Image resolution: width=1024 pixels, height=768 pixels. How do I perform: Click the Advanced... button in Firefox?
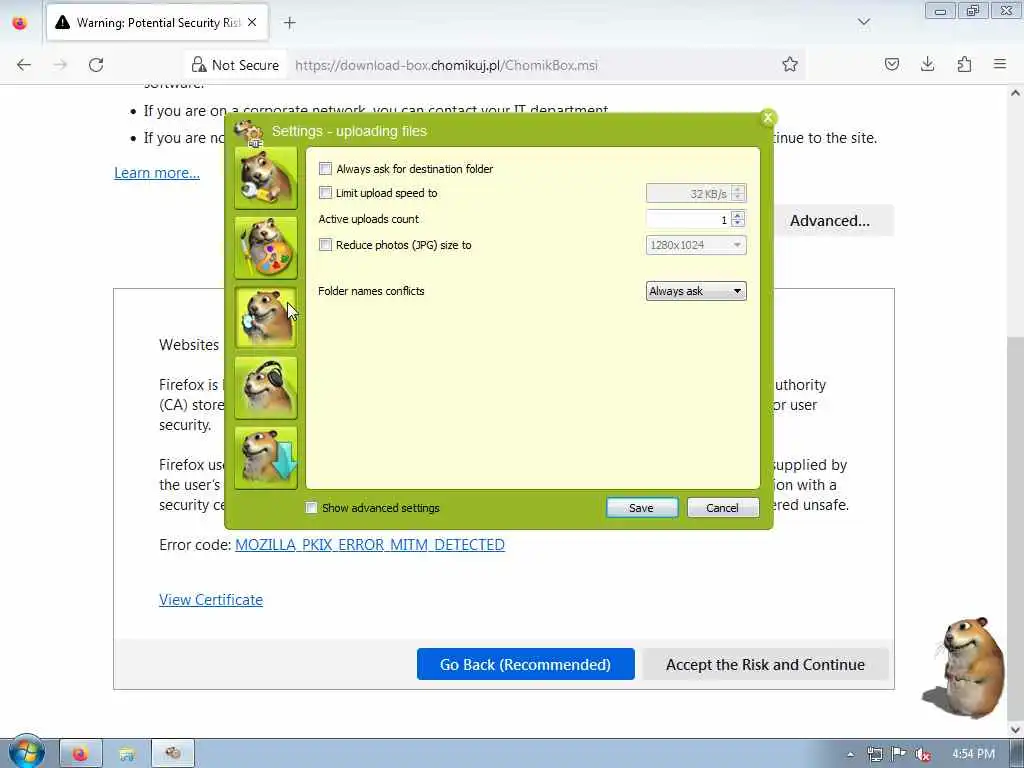coord(830,221)
